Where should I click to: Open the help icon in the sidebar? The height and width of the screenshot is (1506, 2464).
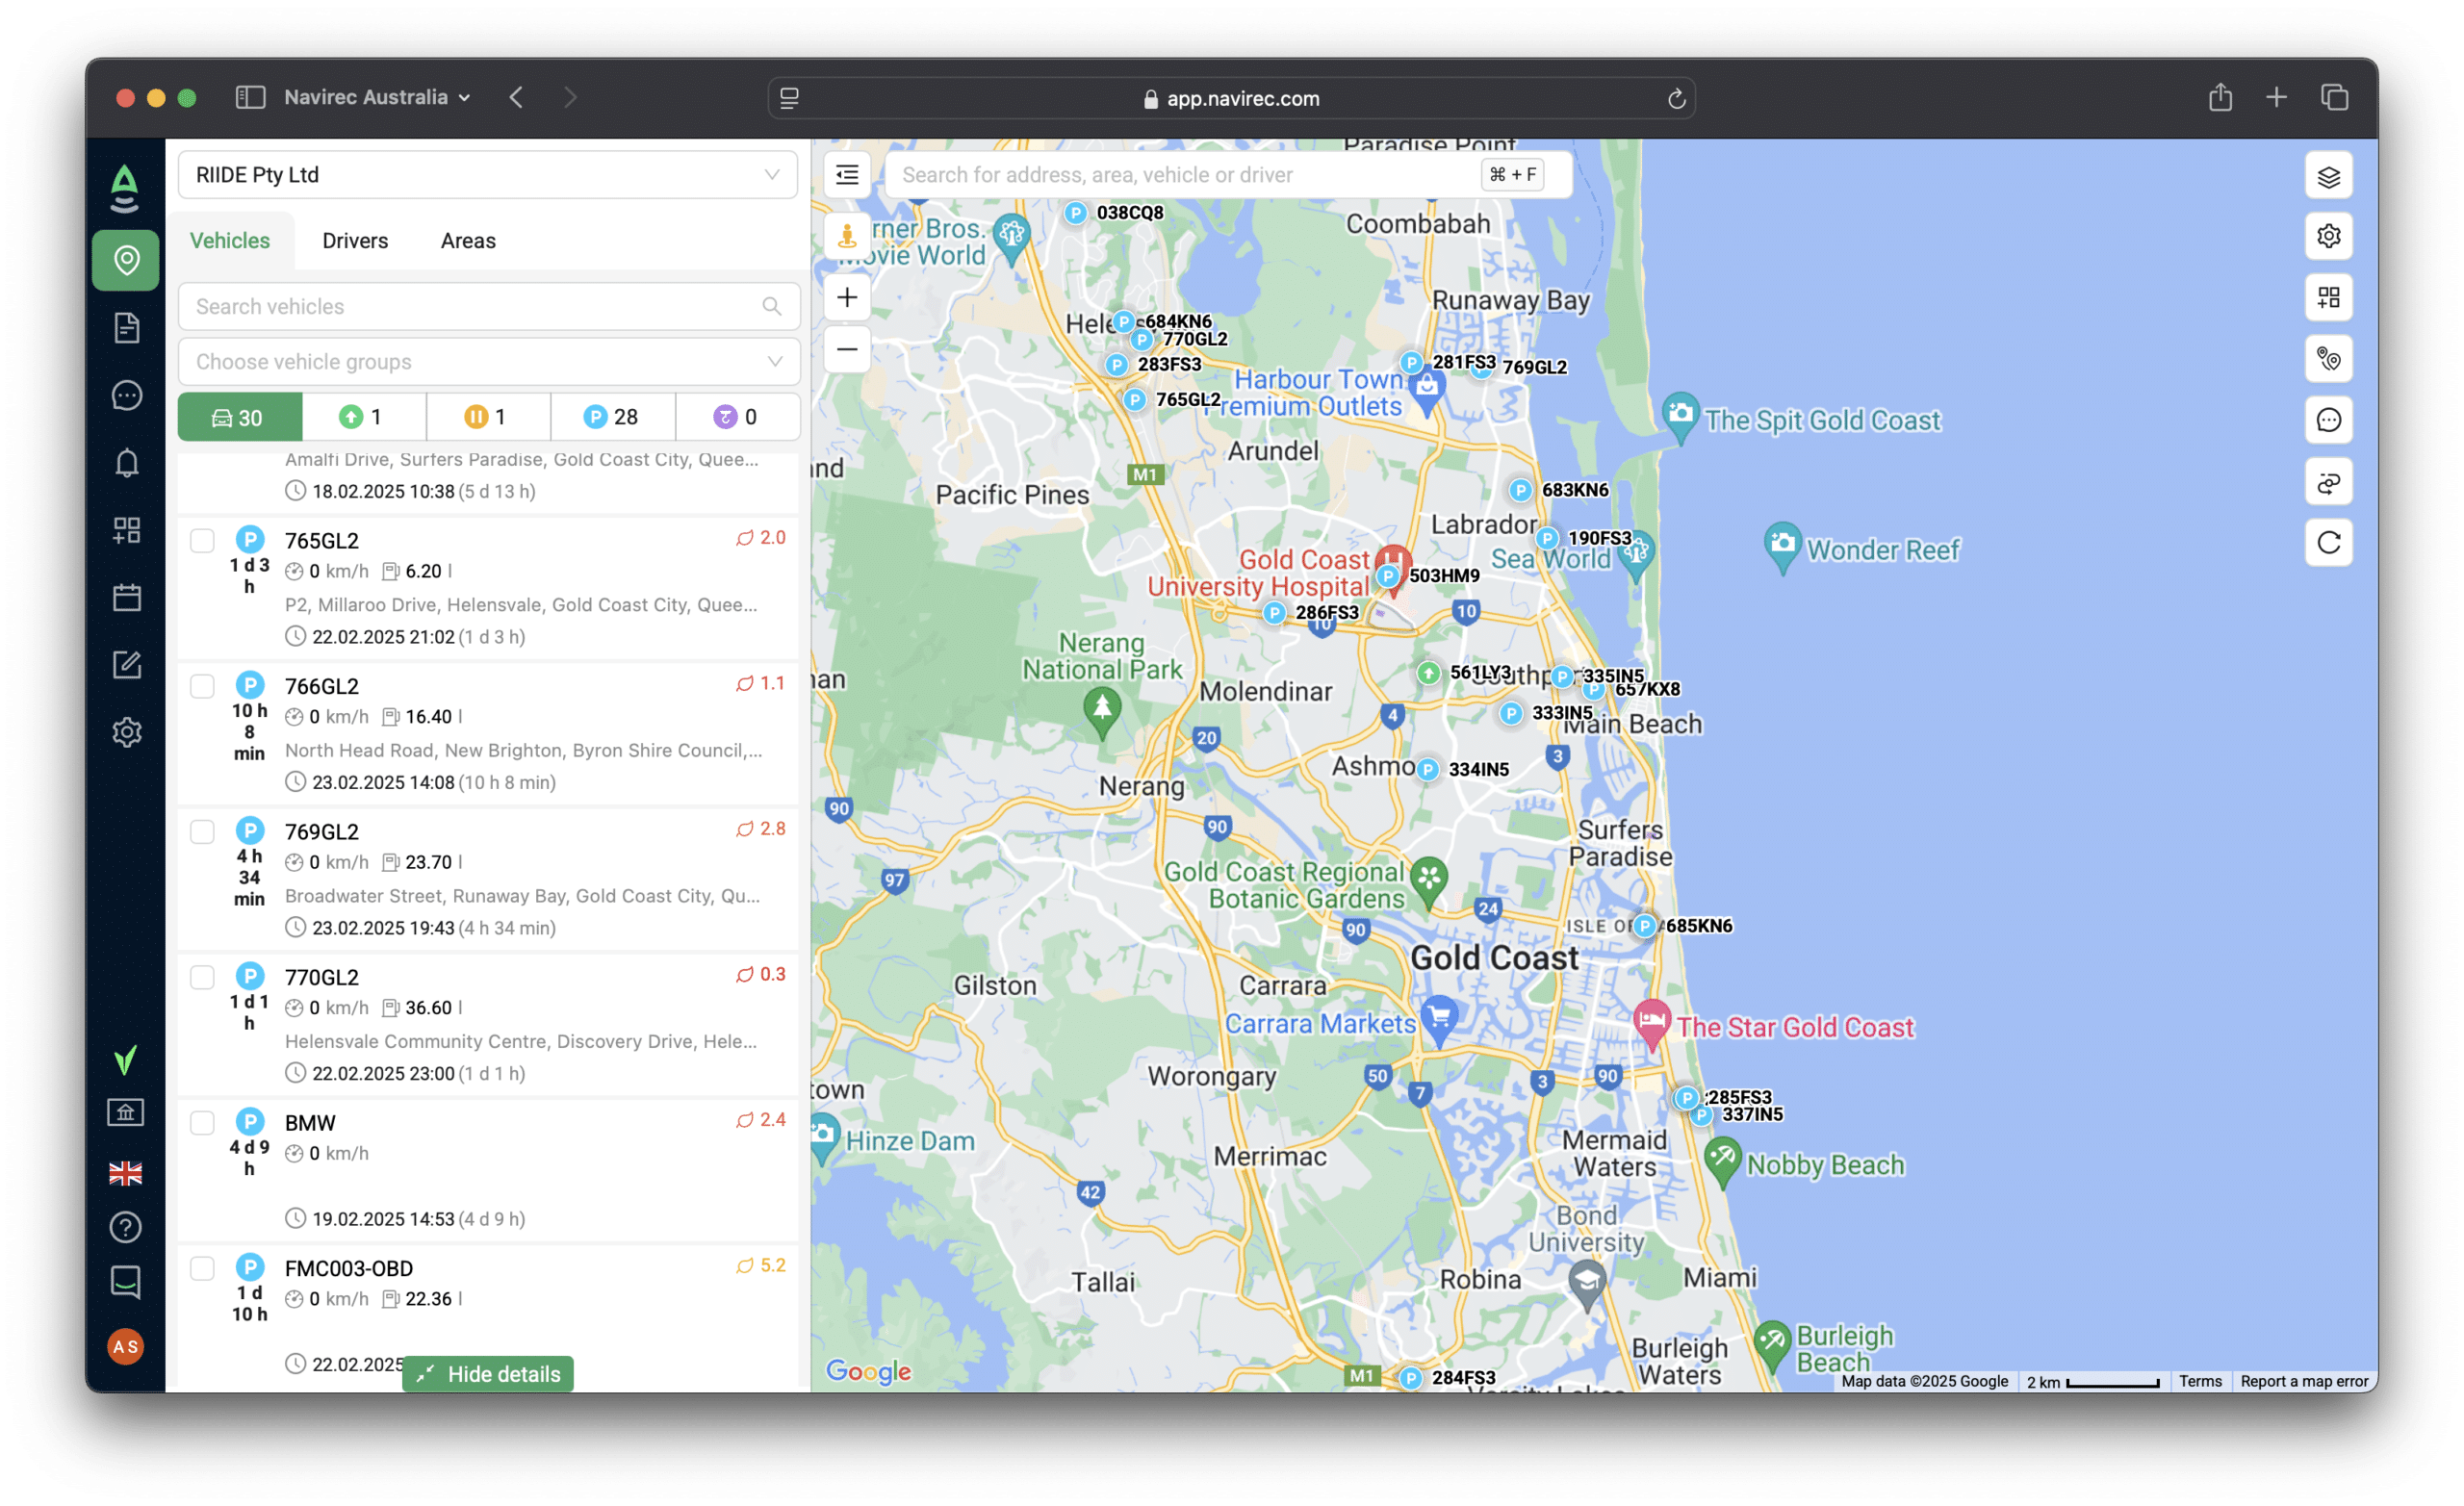[x=126, y=1228]
